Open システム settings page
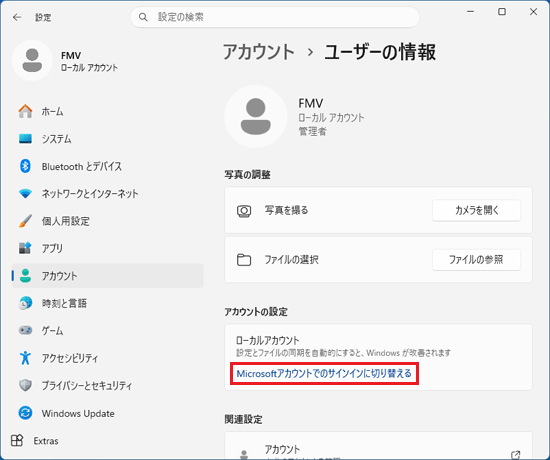The width and height of the screenshot is (550, 460). (108, 139)
